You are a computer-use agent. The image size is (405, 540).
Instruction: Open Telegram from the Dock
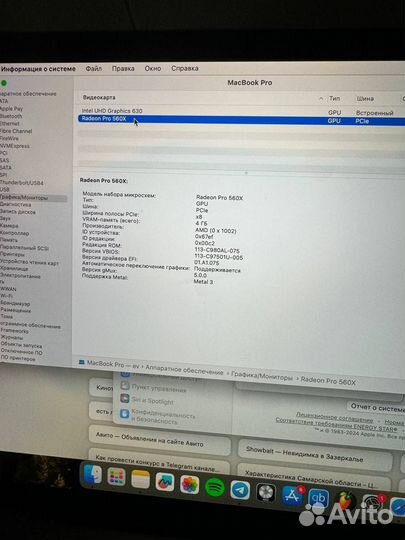click(x=240, y=490)
